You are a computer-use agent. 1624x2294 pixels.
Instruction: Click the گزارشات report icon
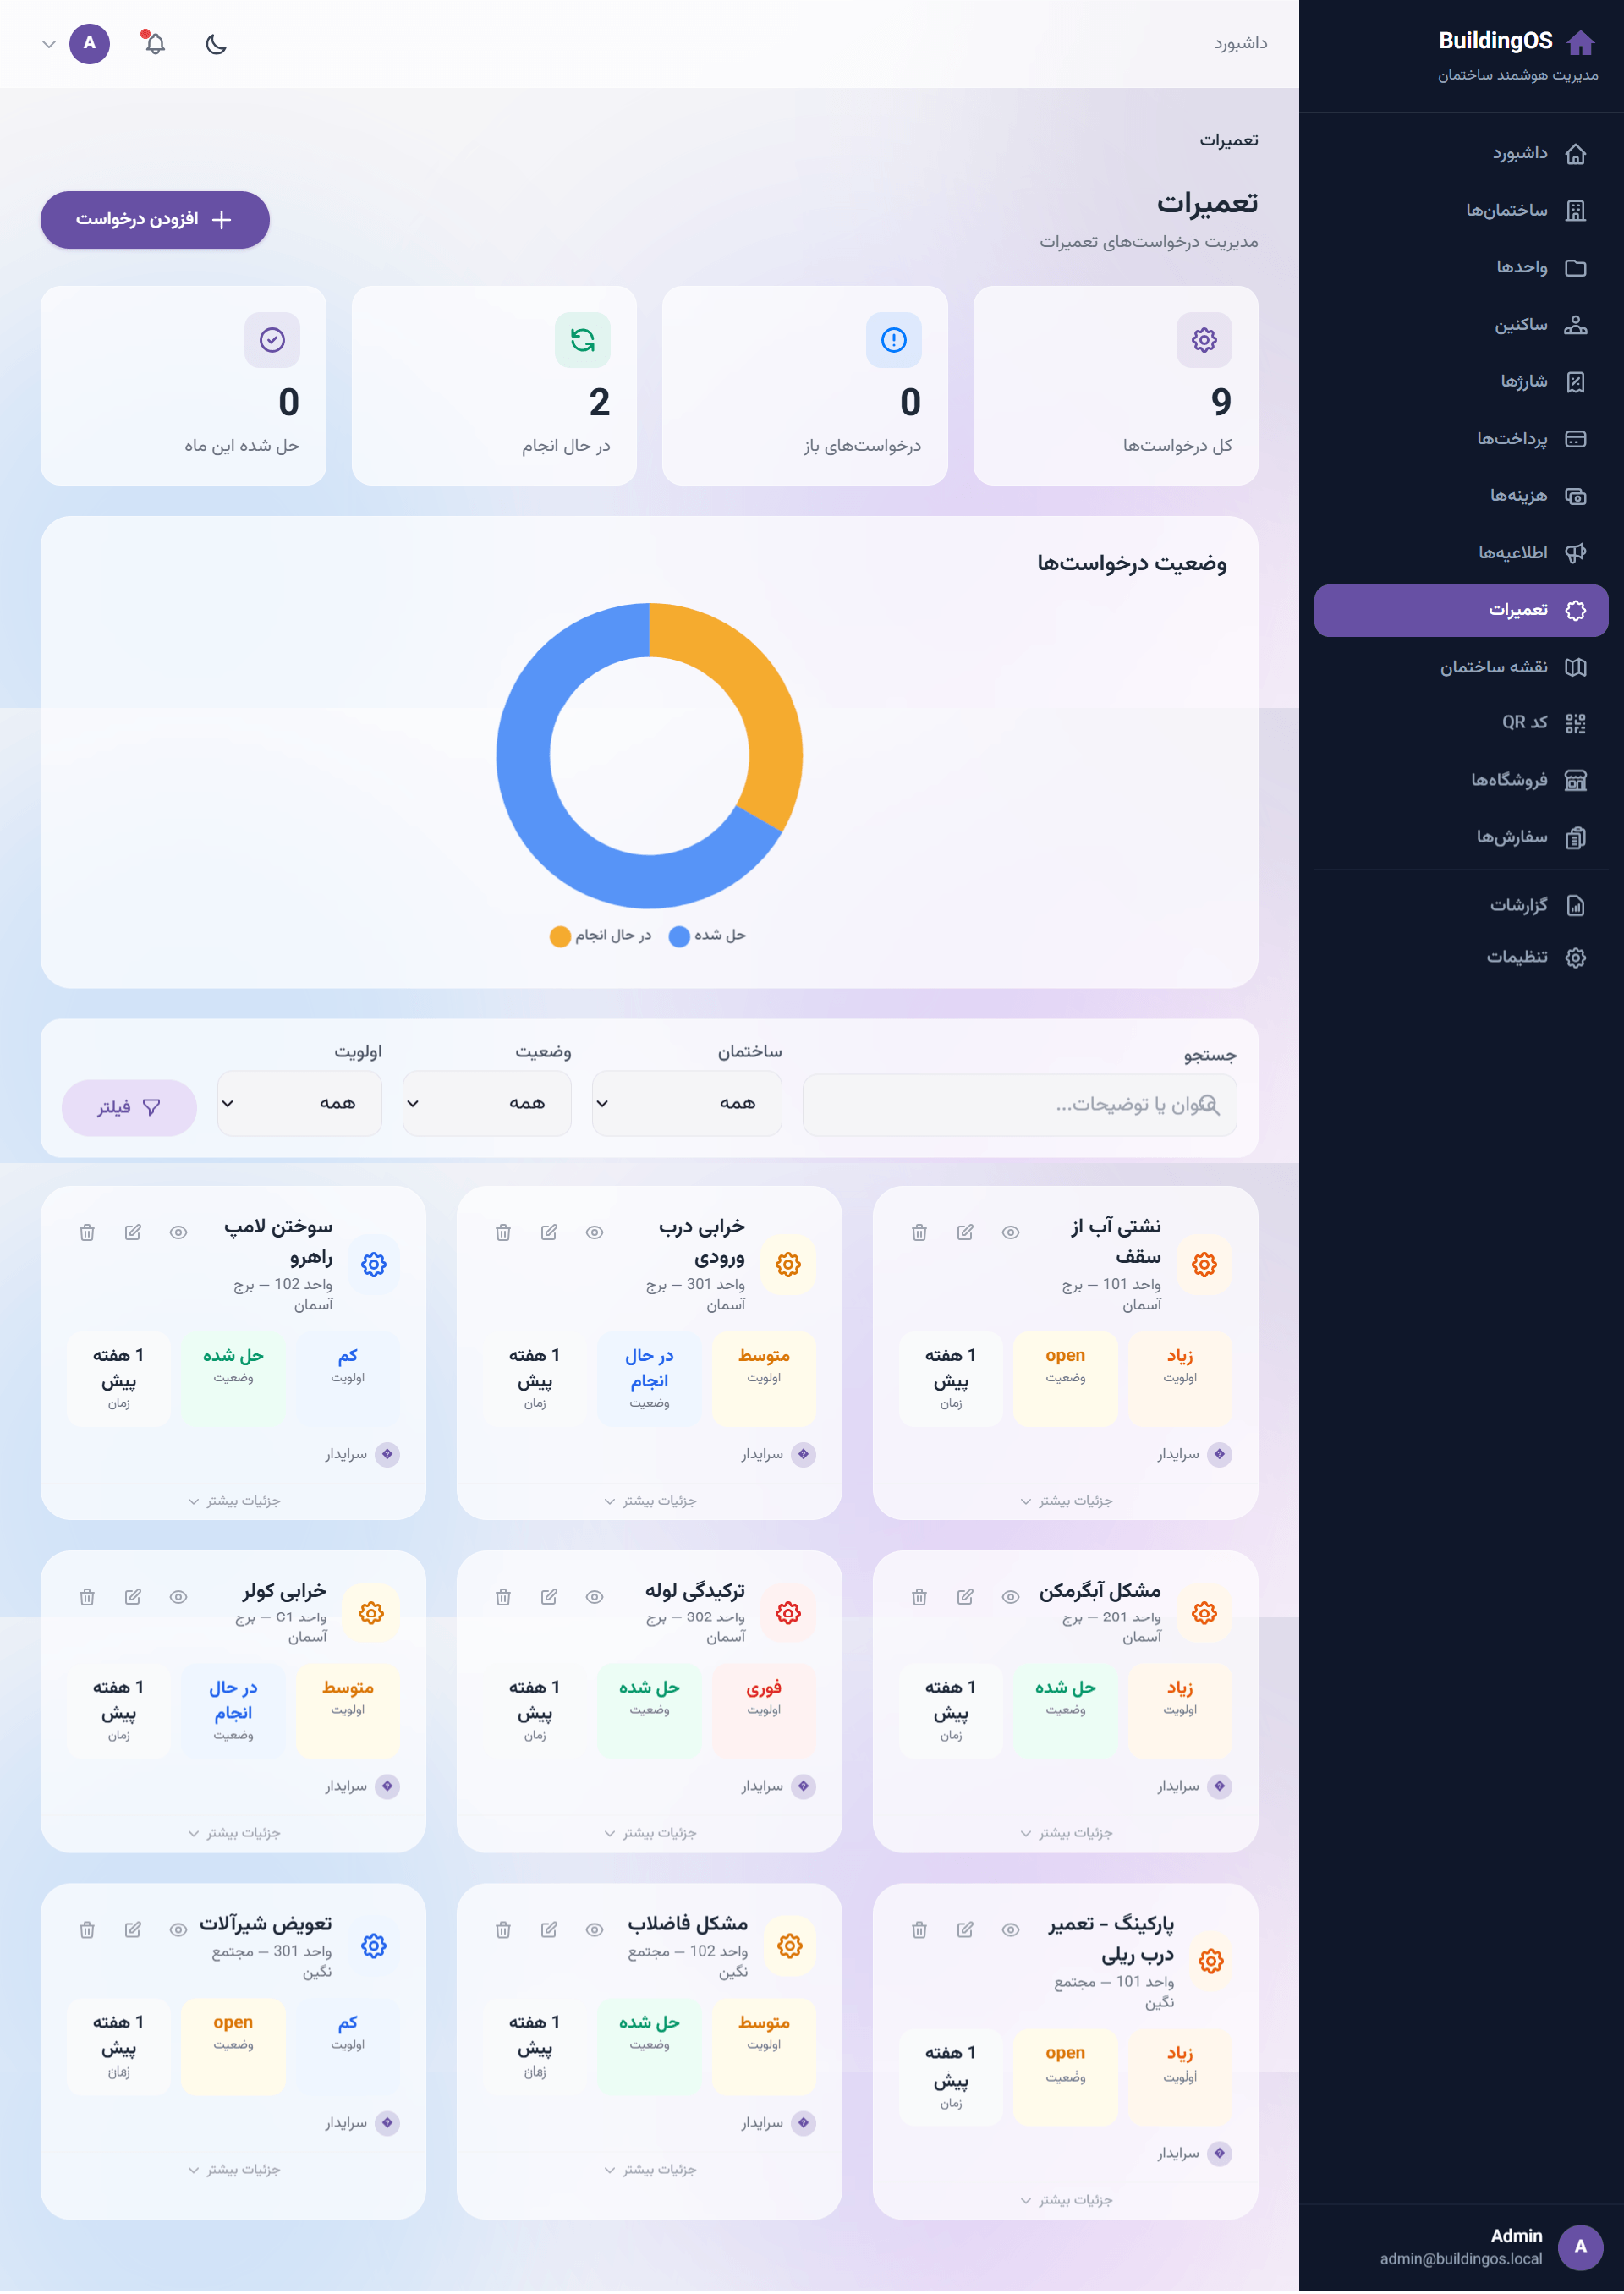tap(1575, 906)
